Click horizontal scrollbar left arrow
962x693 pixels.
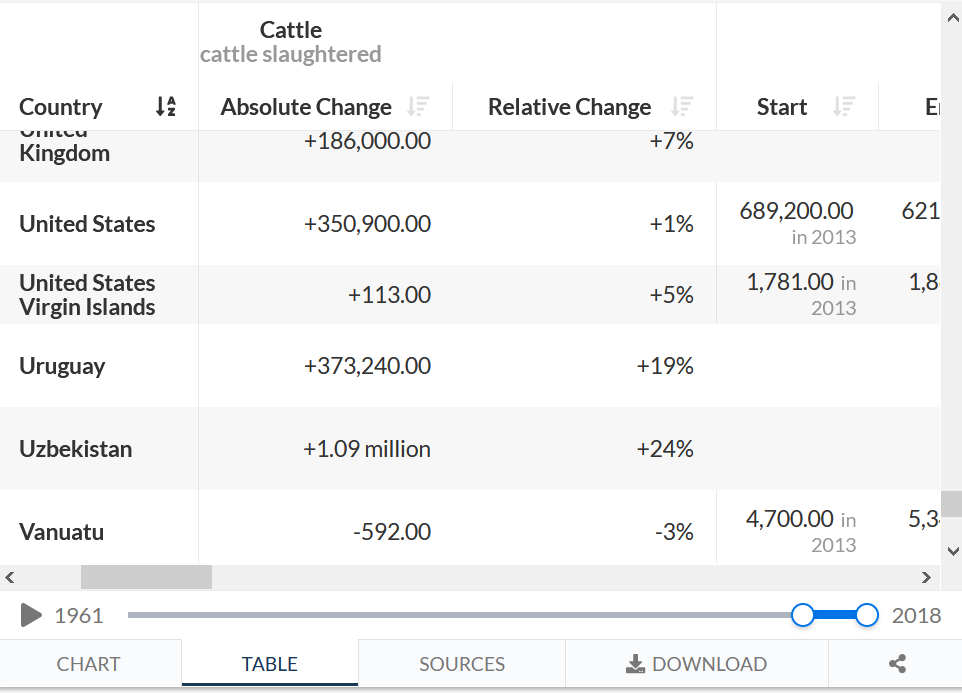tap(10, 577)
